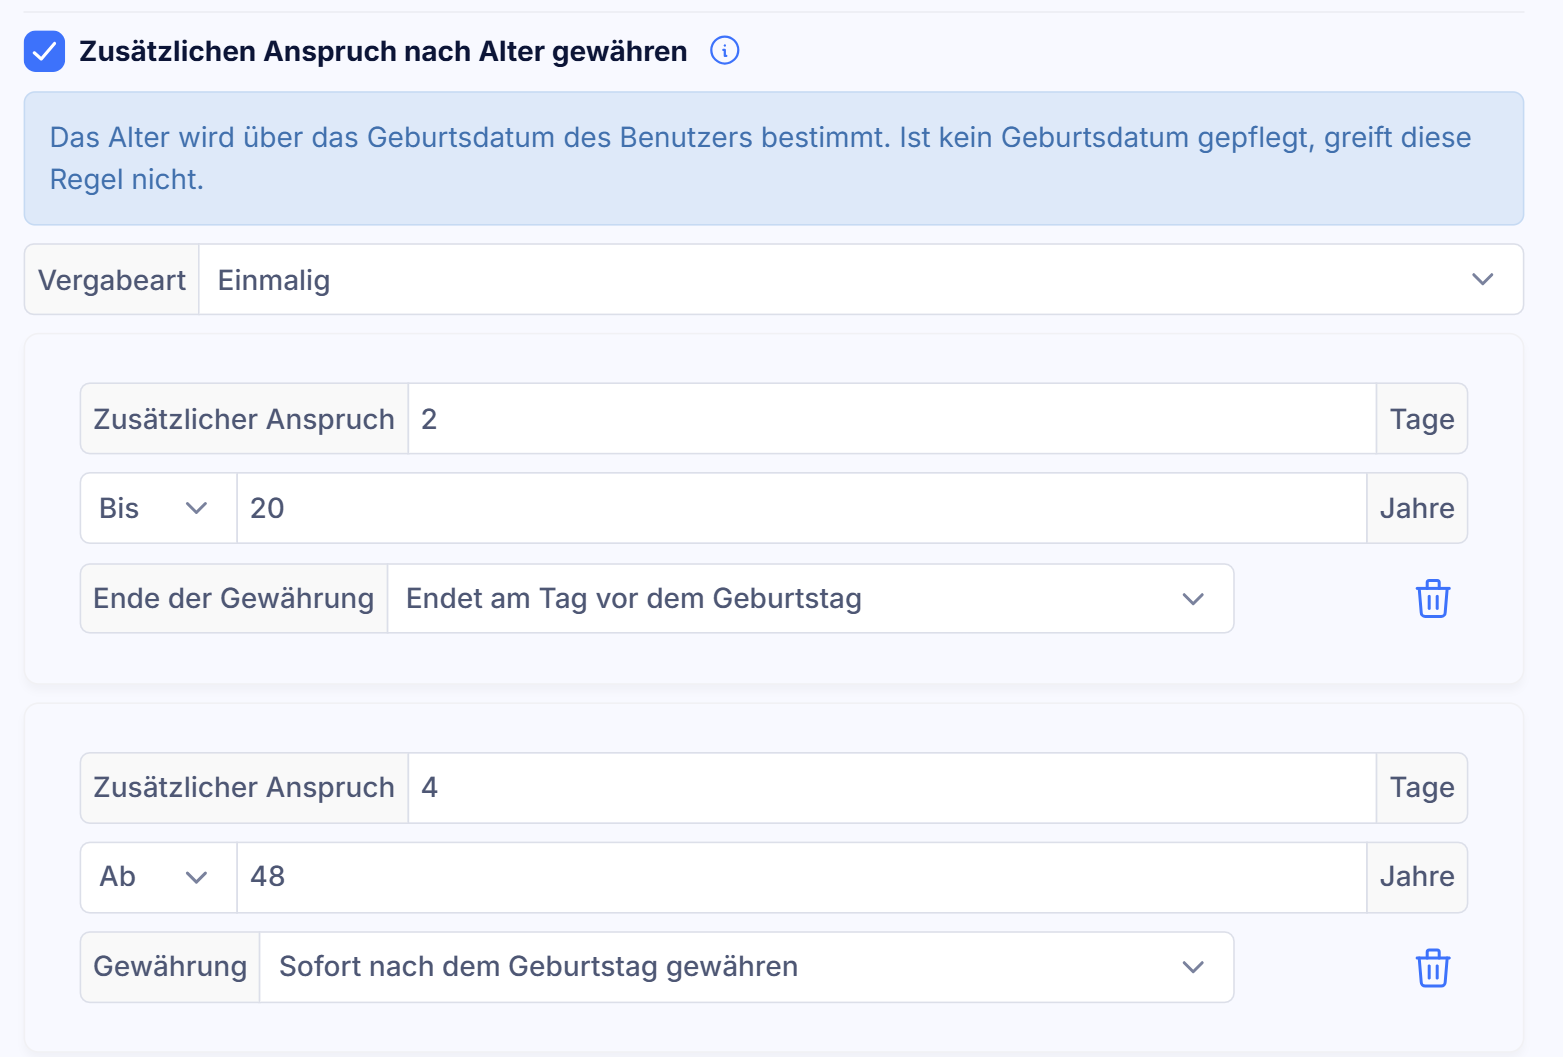Click 'Tage' suffix next to value 4

pyautogui.click(x=1422, y=788)
